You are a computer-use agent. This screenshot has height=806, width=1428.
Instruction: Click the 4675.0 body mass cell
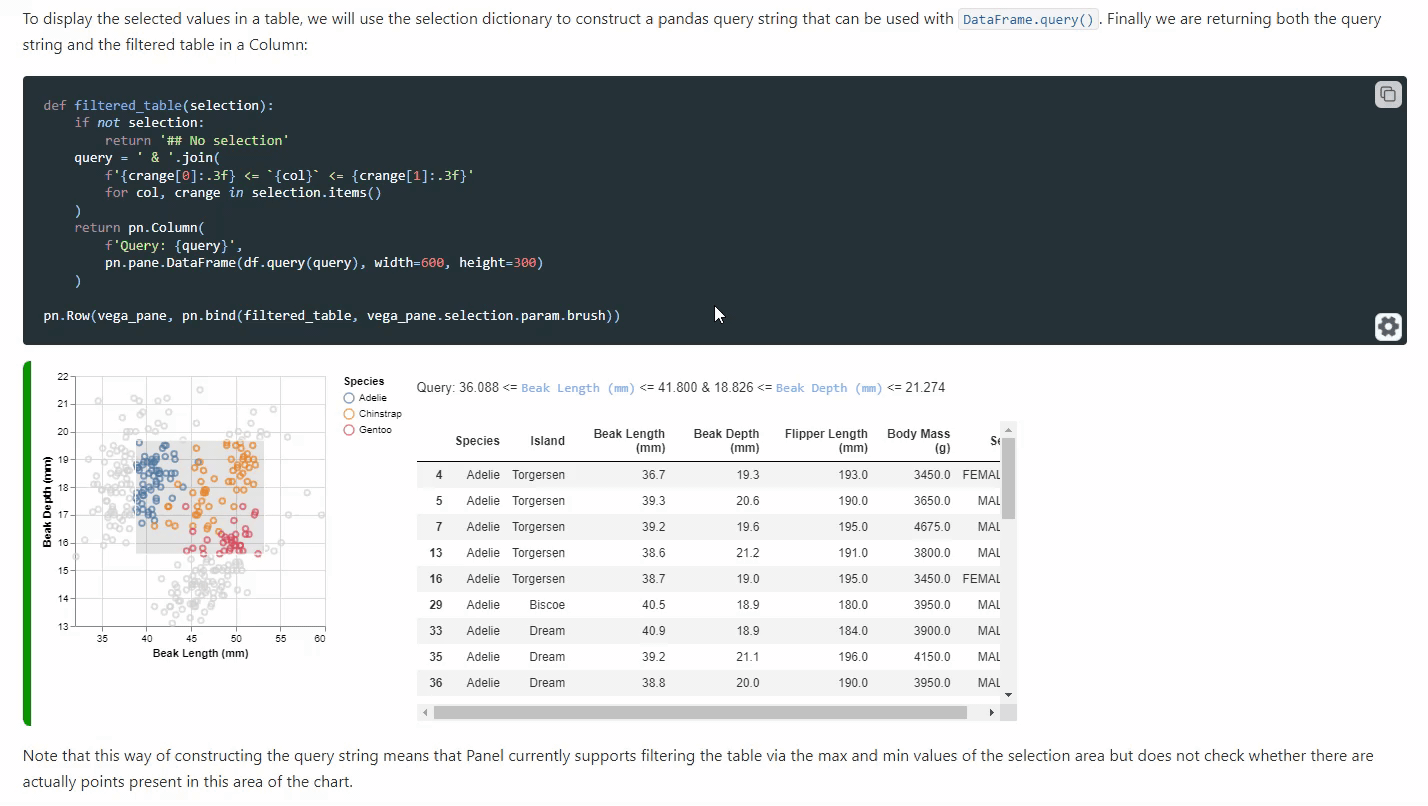click(x=932, y=527)
